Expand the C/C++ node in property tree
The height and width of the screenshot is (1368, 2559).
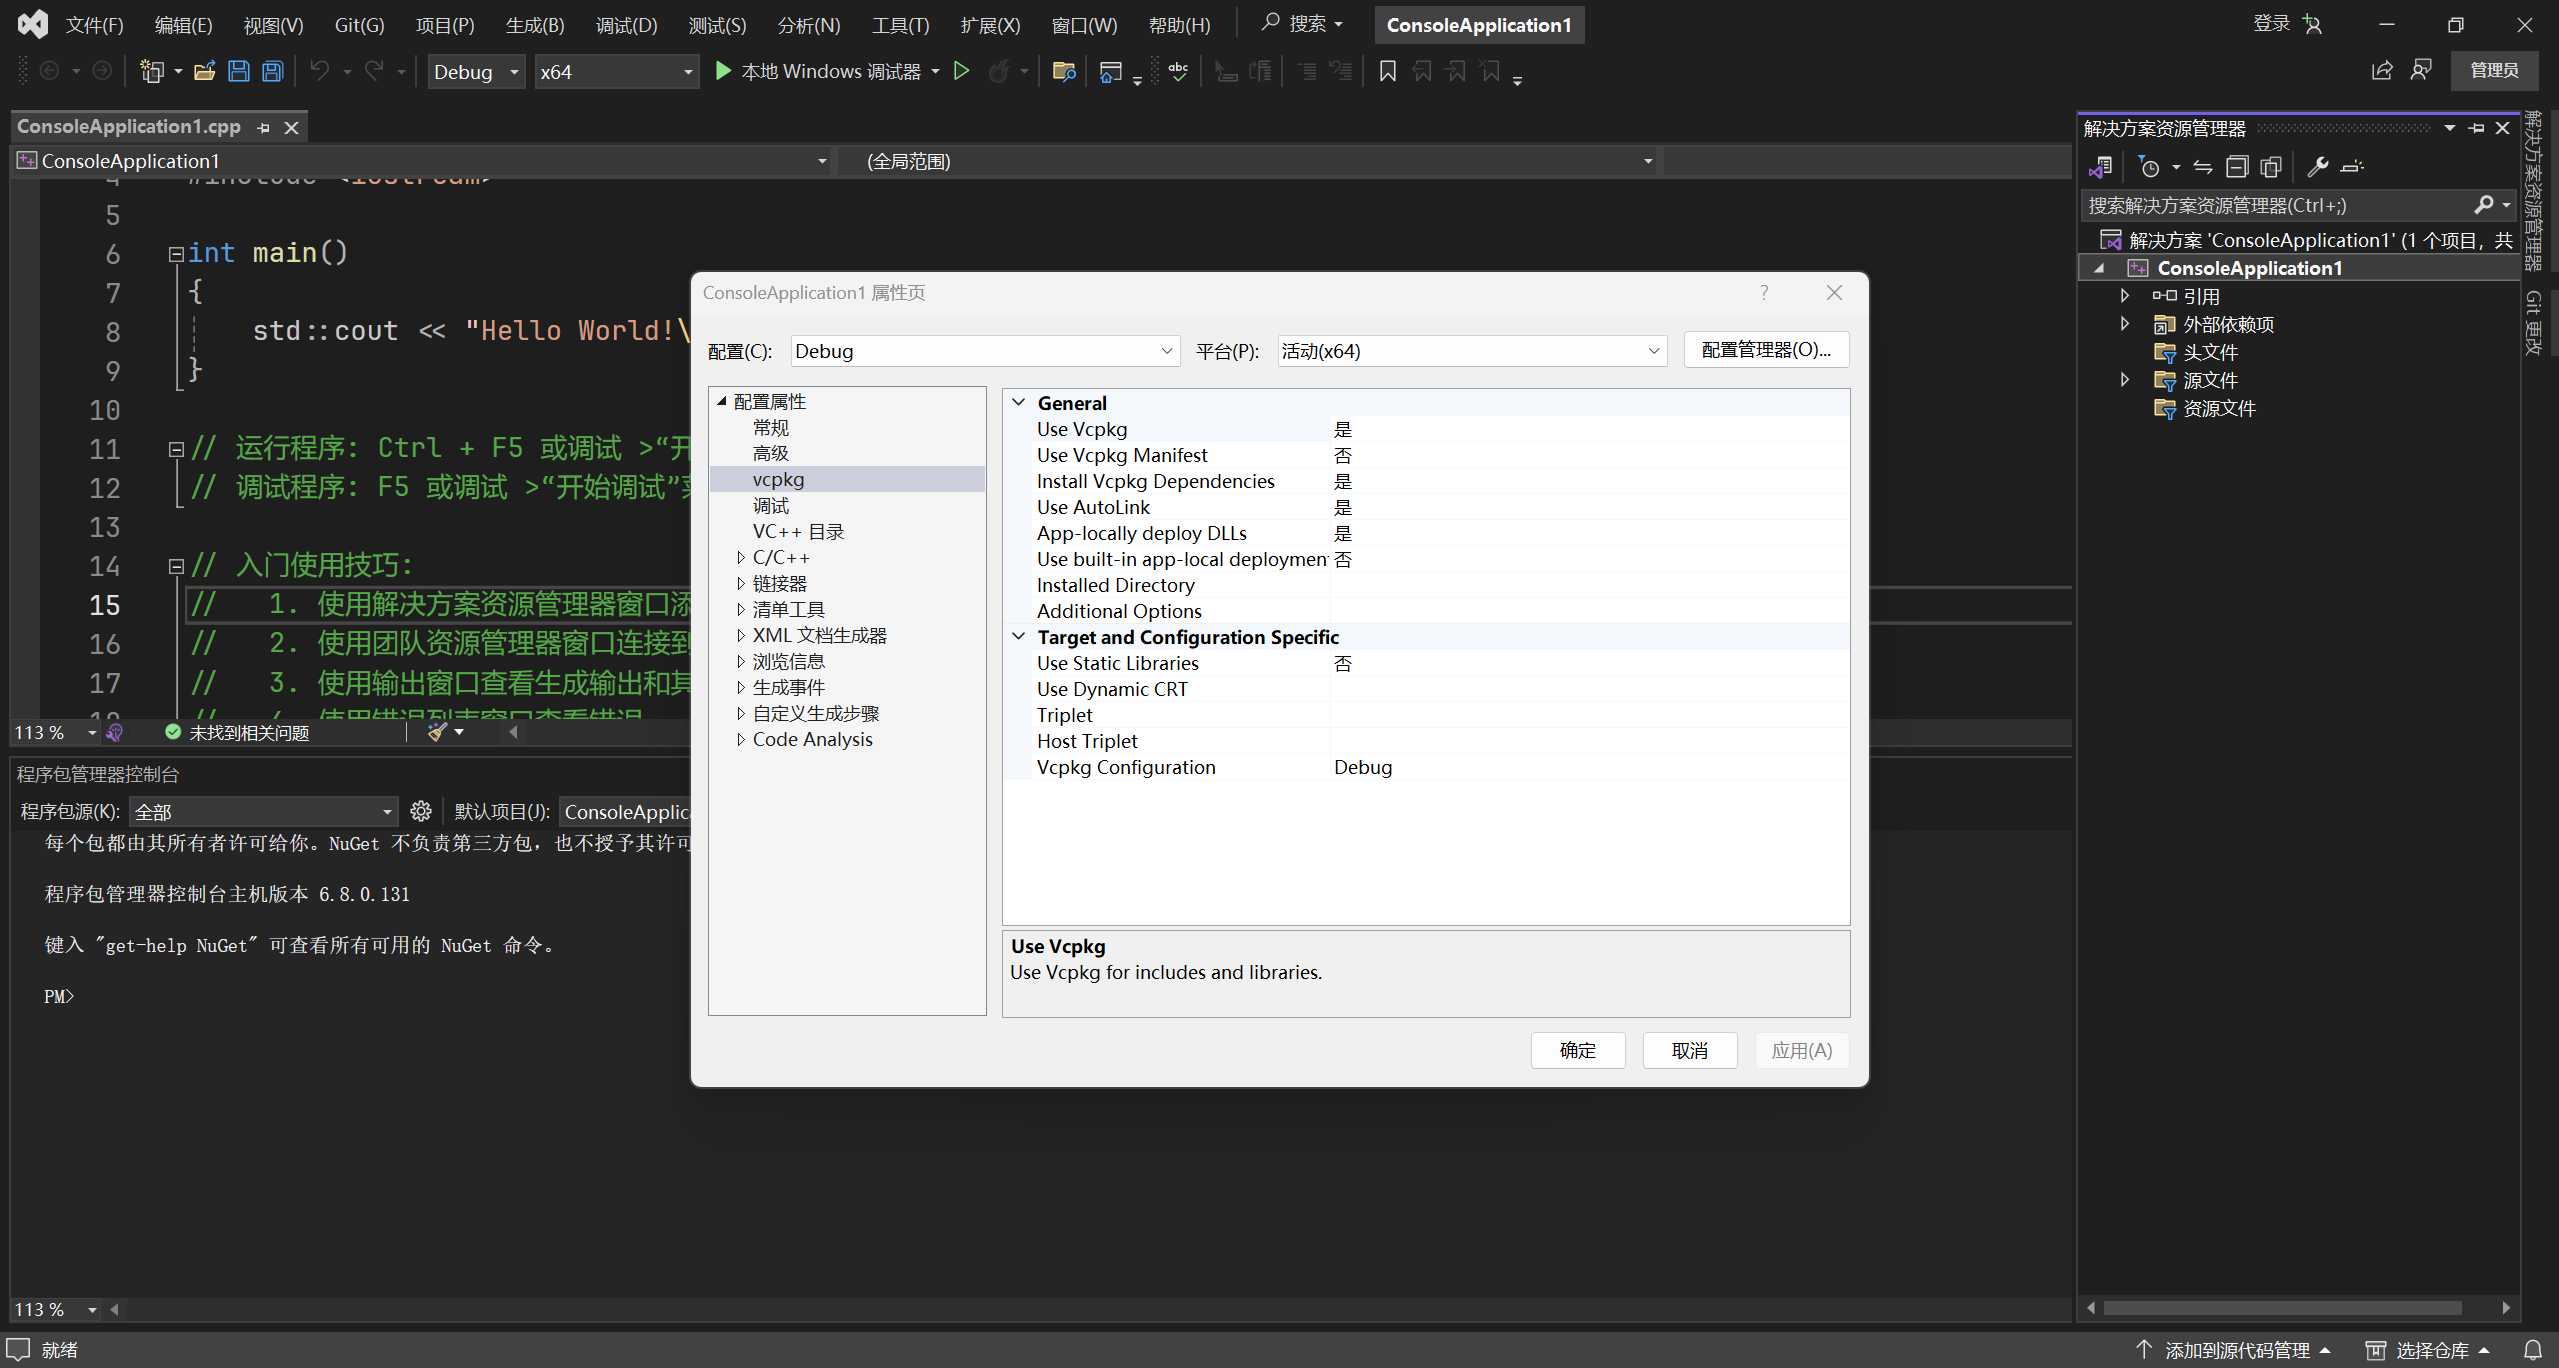(x=741, y=558)
